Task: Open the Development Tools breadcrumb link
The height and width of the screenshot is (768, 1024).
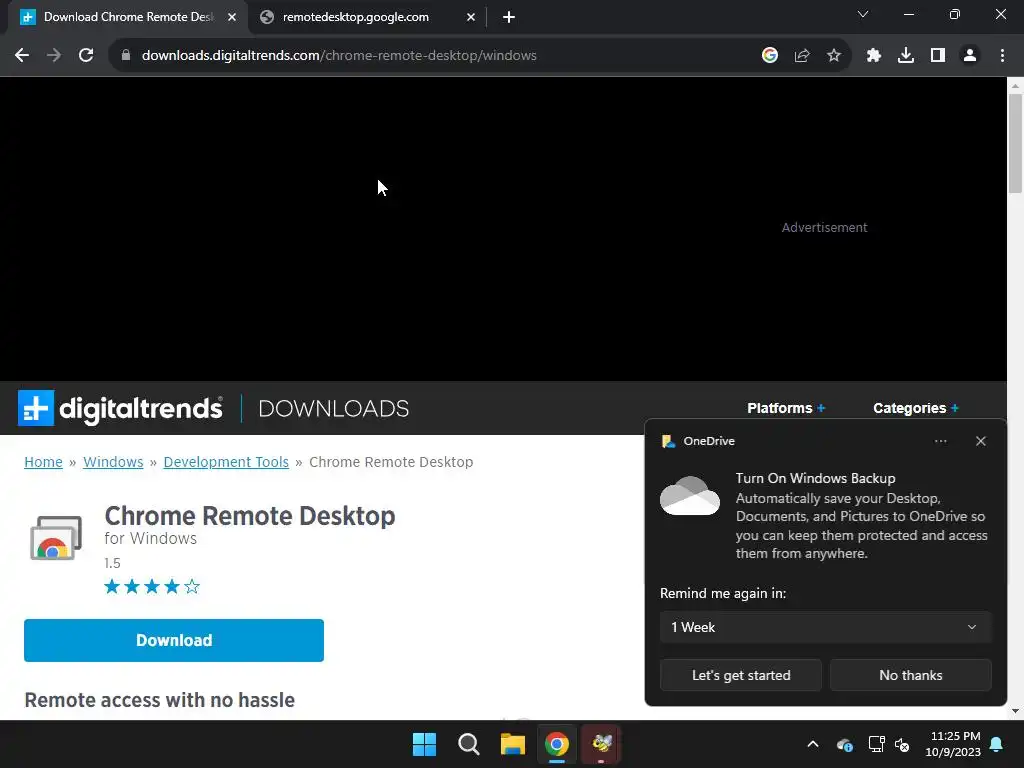Action: tap(226, 462)
